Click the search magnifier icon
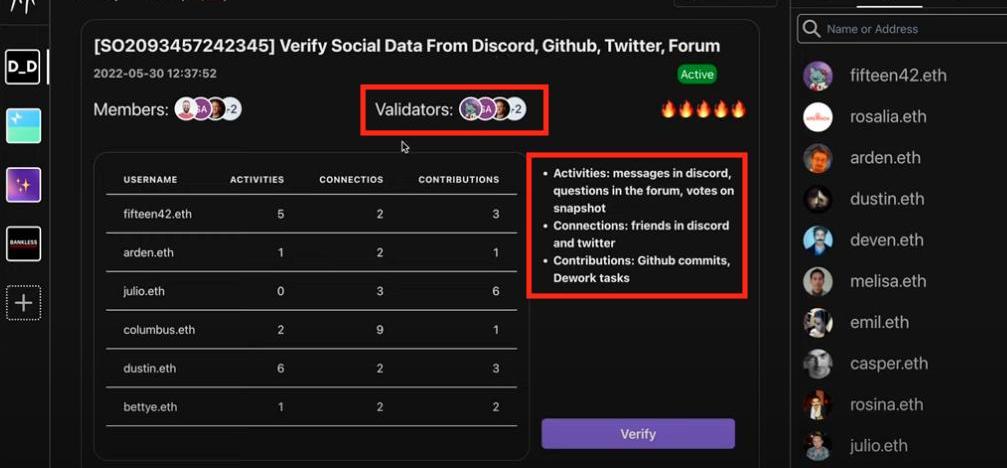 (811, 29)
